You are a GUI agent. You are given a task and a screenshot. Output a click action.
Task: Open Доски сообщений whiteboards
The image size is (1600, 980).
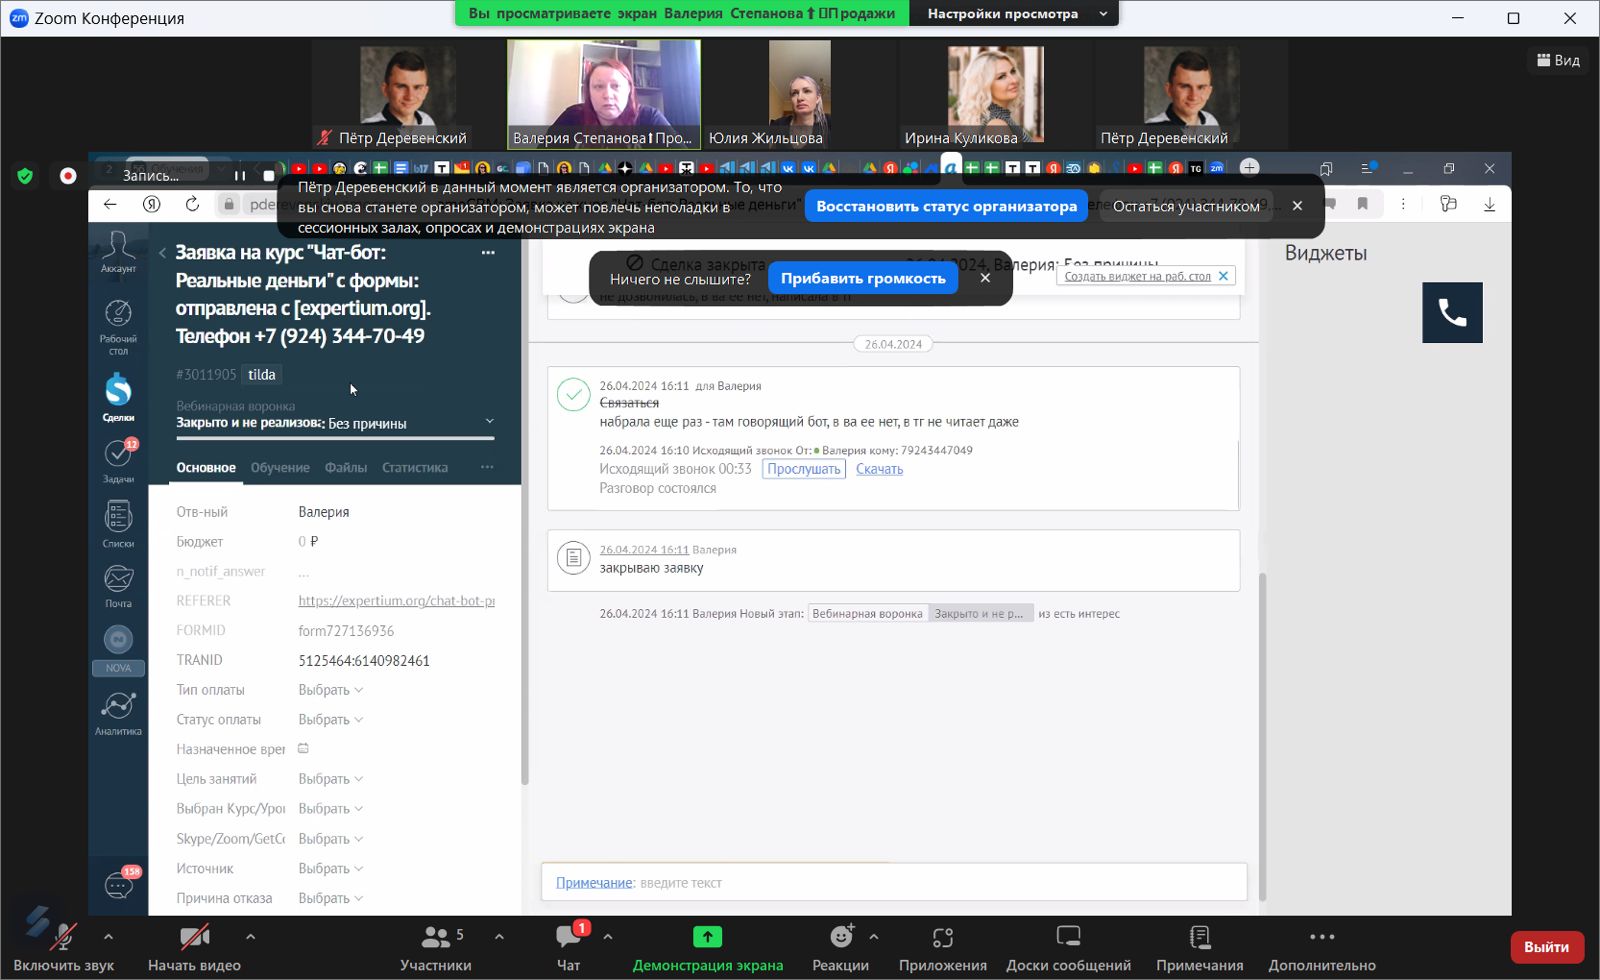click(1068, 947)
